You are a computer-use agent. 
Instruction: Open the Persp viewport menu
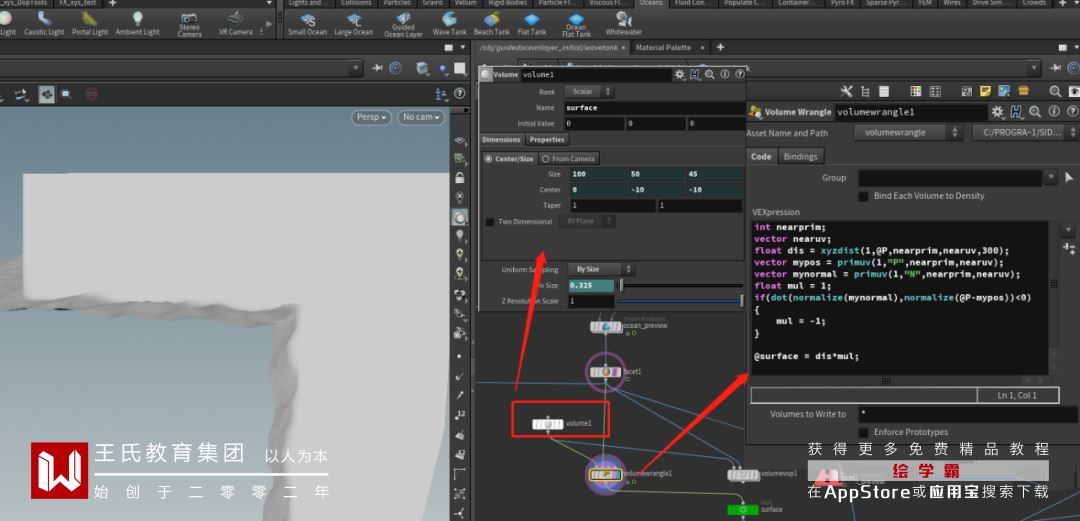click(x=371, y=117)
